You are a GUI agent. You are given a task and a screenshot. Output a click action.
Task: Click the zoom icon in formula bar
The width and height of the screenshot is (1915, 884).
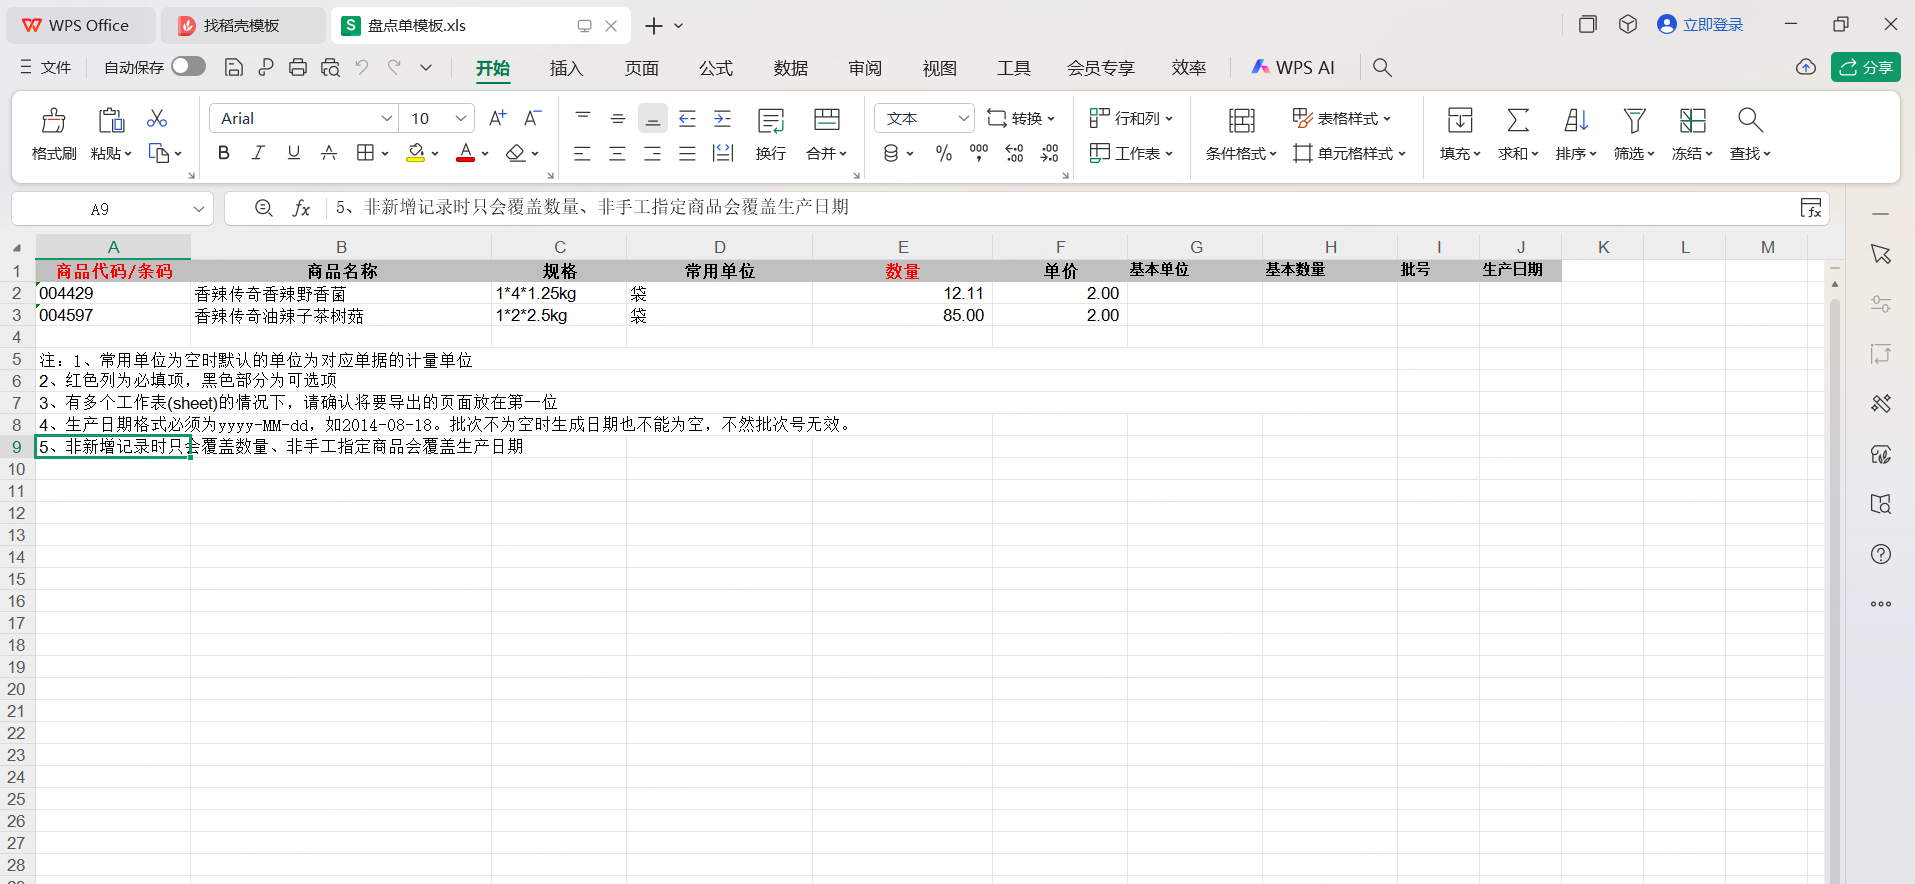click(263, 208)
